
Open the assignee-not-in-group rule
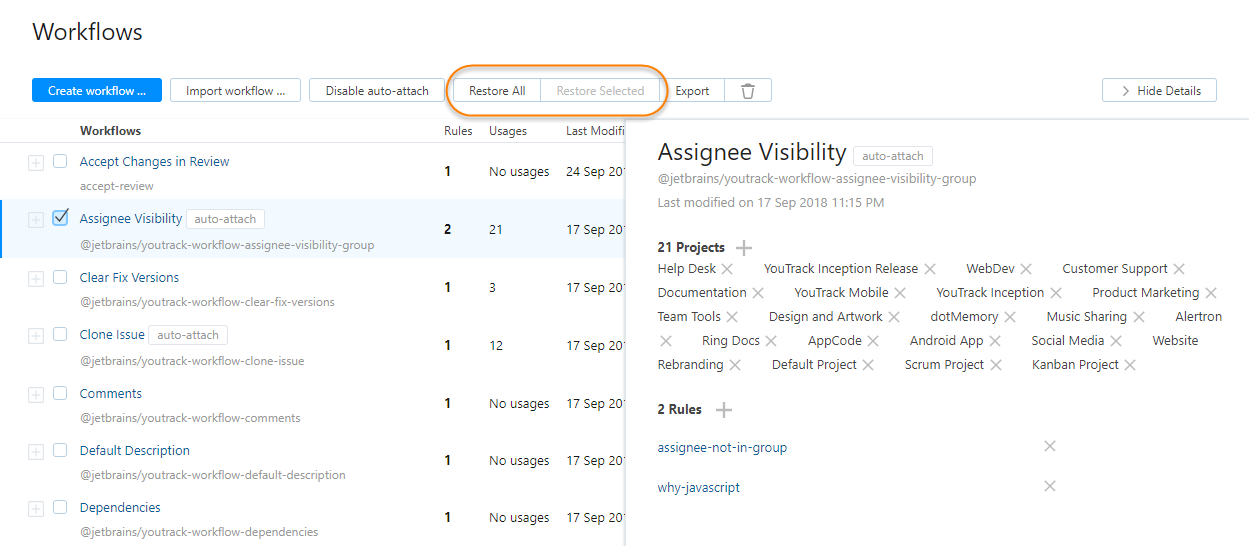(722, 448)
